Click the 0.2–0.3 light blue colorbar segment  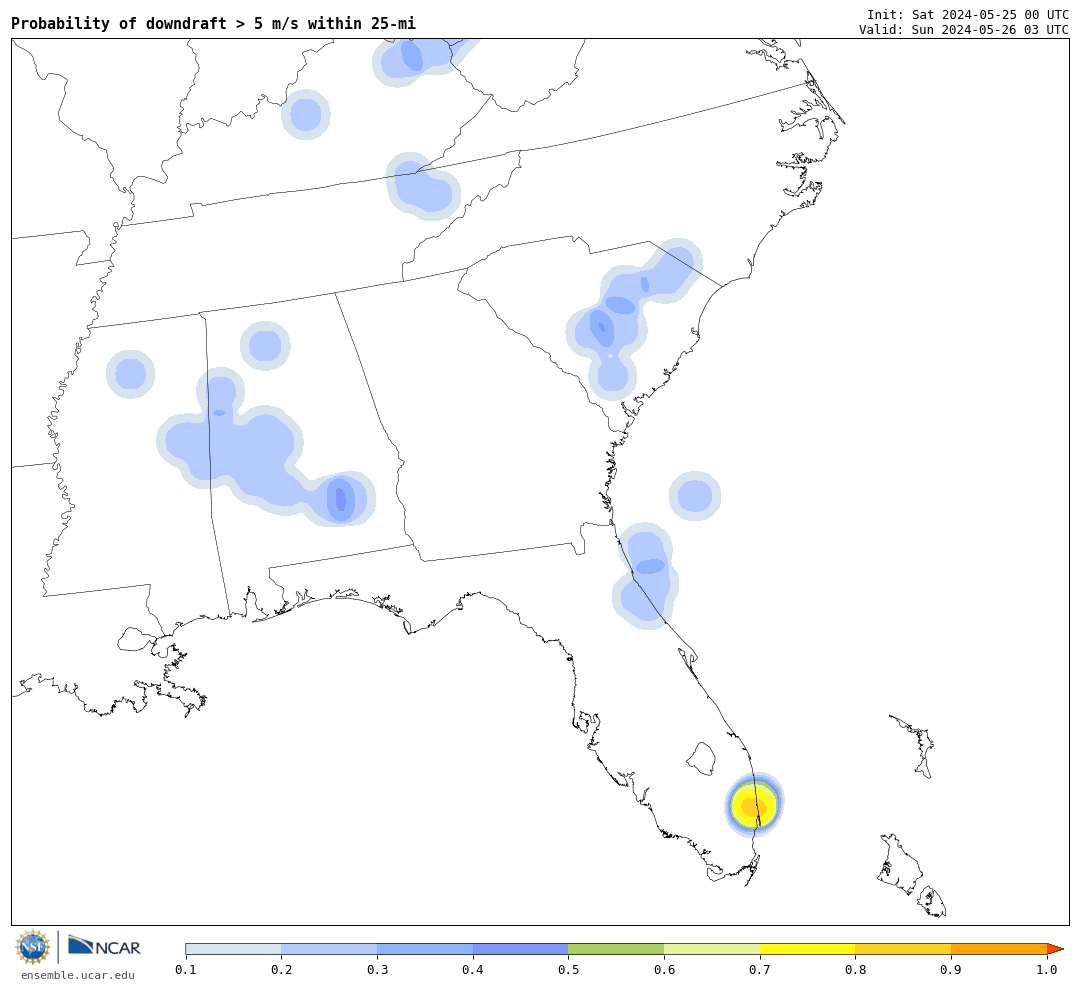pyautogui.click(x=329, y=949)
